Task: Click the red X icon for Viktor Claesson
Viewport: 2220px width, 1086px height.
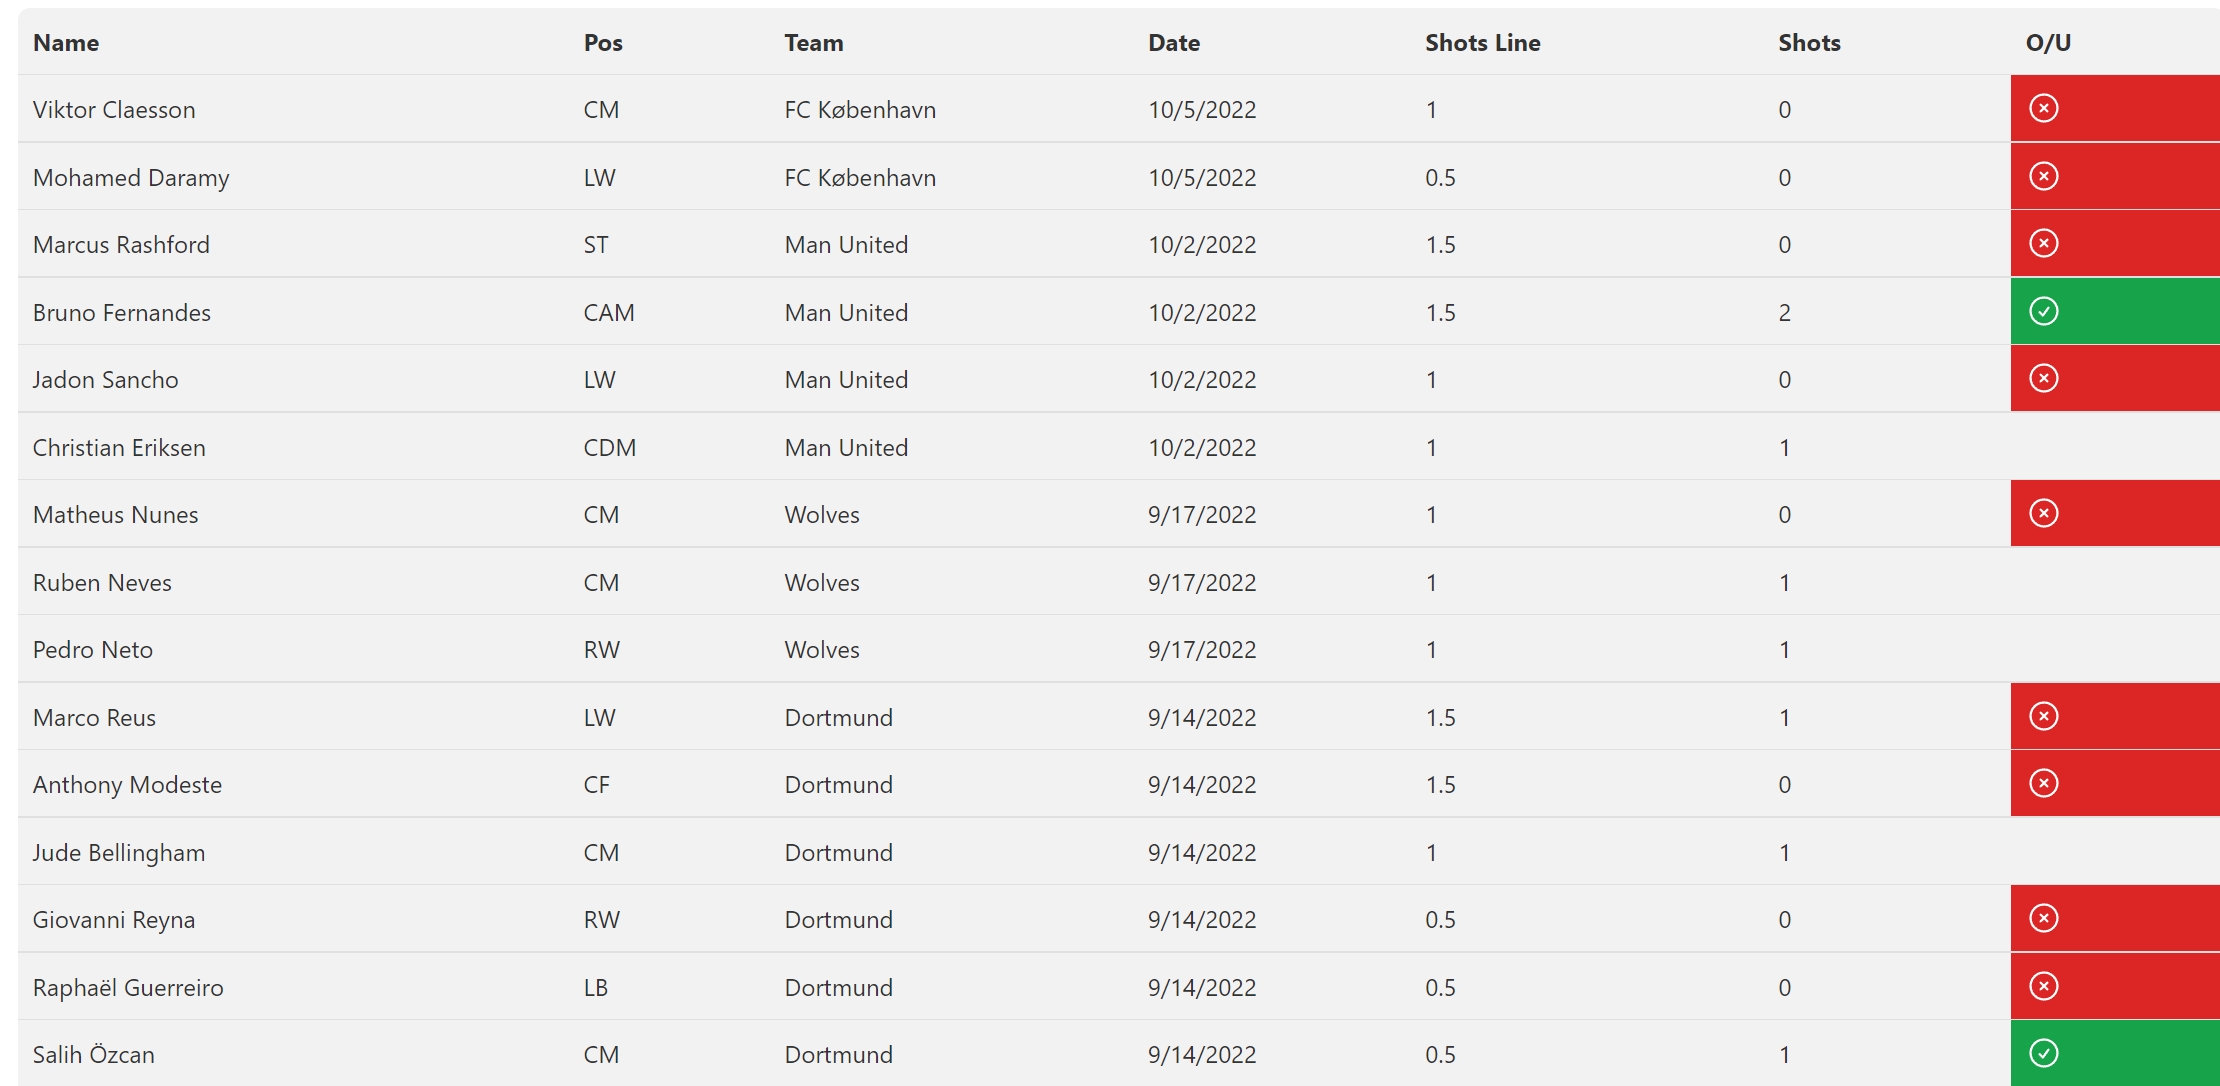Action: (x=2043, y=108)
